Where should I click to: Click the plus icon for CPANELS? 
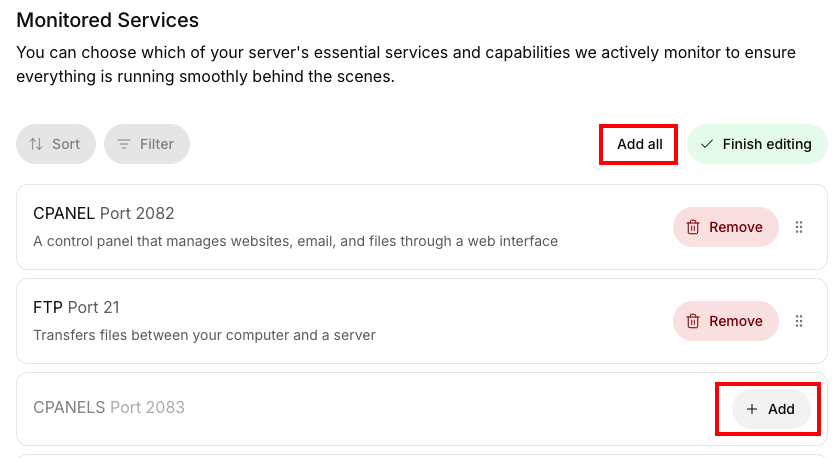[752, 409]
